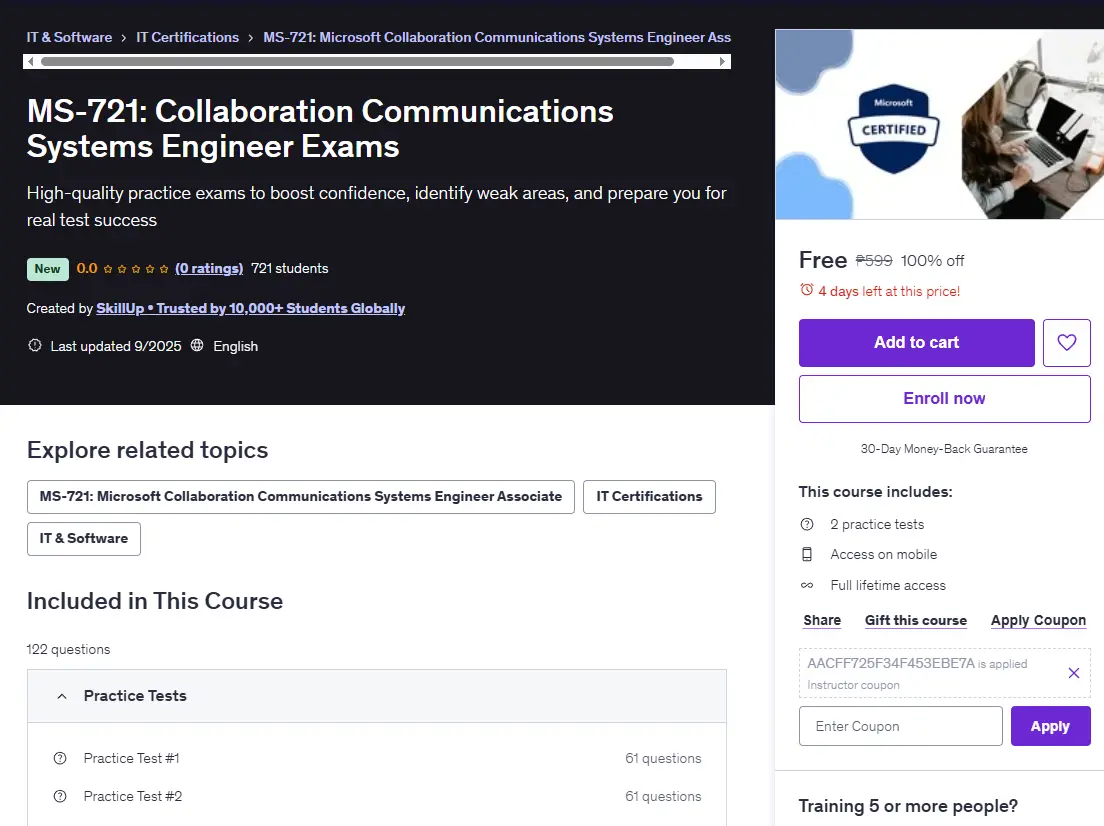Click the Enter Coupon input field
1104x826 pixels.
(x=901, y=726)
